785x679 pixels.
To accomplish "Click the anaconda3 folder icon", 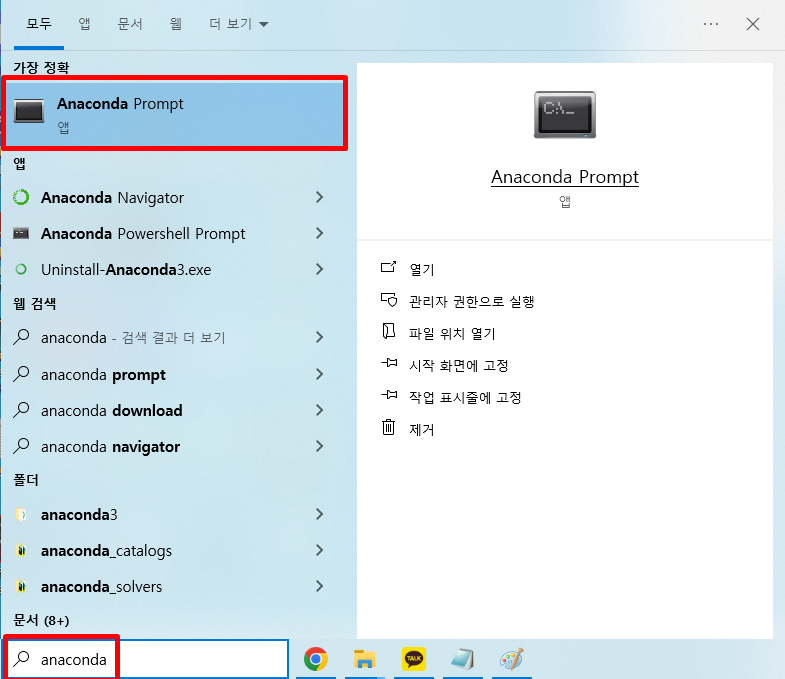I will tap(21, 514).
